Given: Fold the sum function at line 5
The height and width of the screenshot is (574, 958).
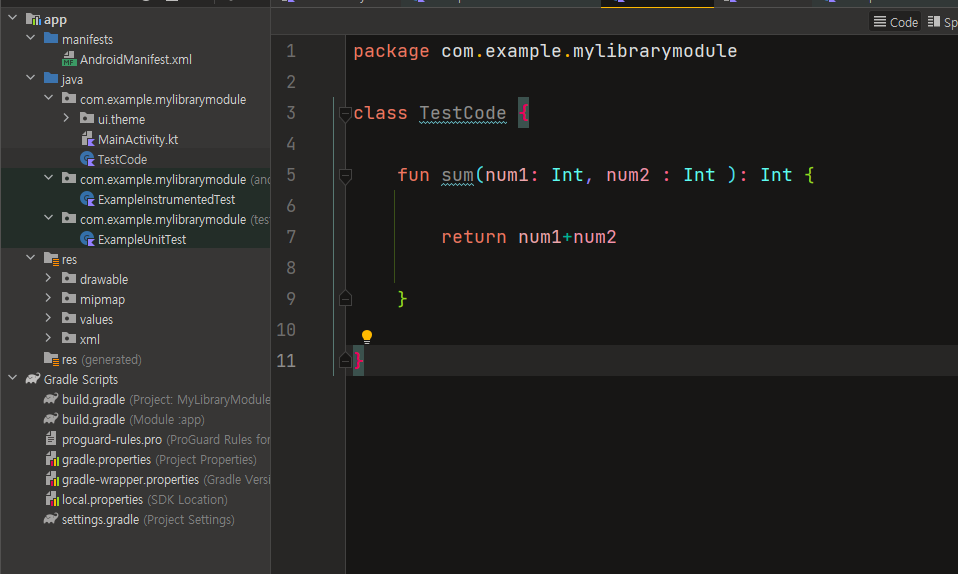Looking at the screenshot, I should 345,176.
